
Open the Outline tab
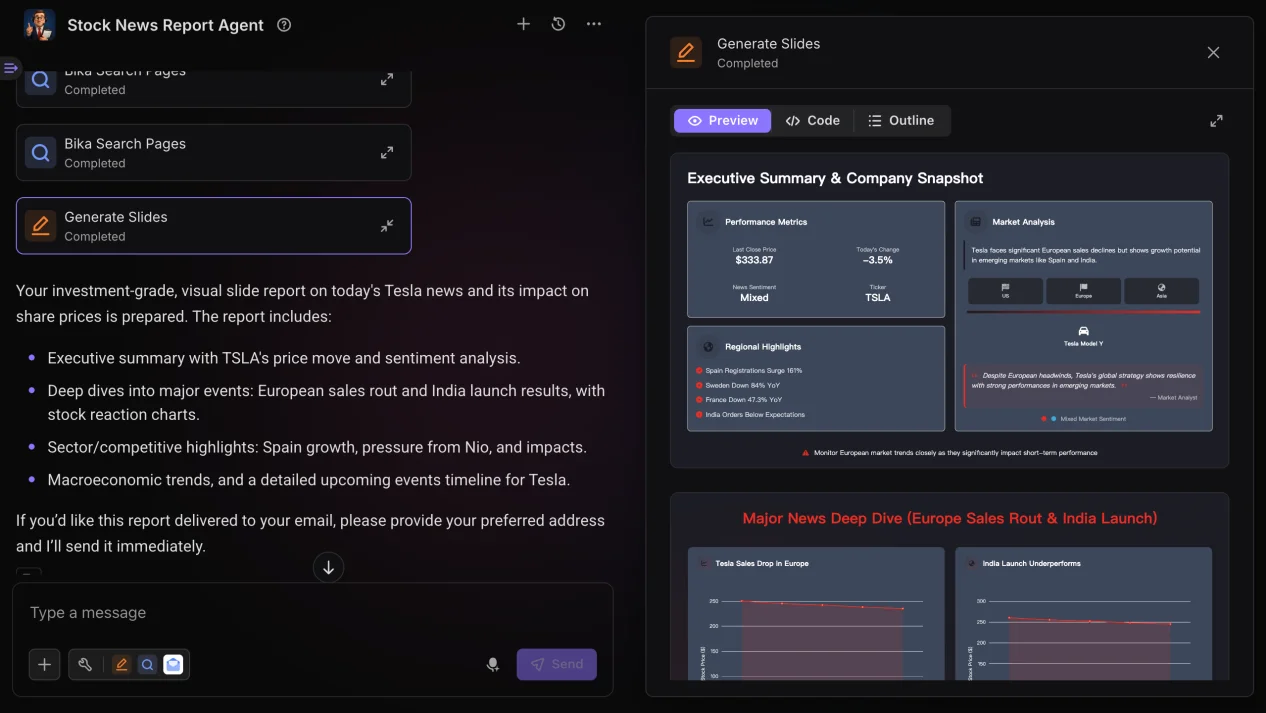coord(900,121)
